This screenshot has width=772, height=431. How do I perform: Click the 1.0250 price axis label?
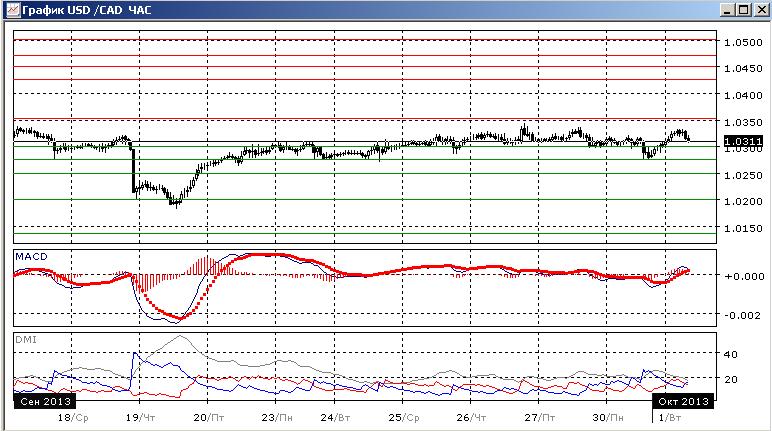pos(743,175)
